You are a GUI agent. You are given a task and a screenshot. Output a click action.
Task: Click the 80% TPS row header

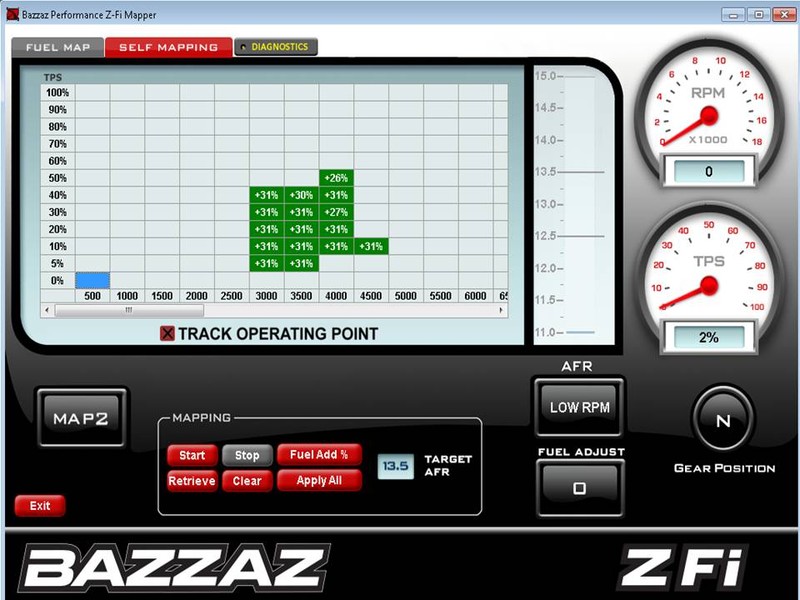58,127
